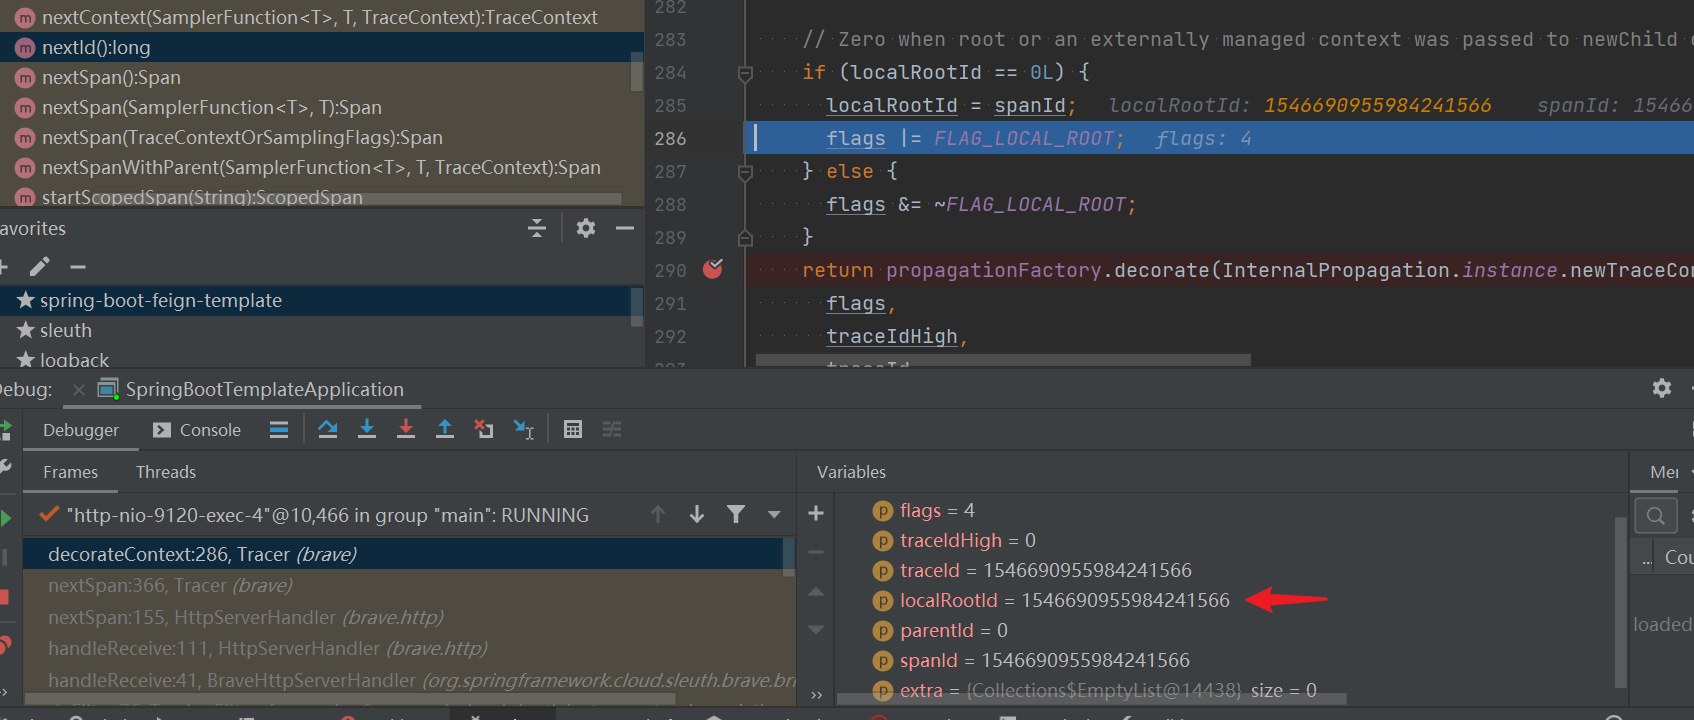Click the wrench settings icon in debug sidebar
This screenshot has height=720, width=1694.
[5, 466]
